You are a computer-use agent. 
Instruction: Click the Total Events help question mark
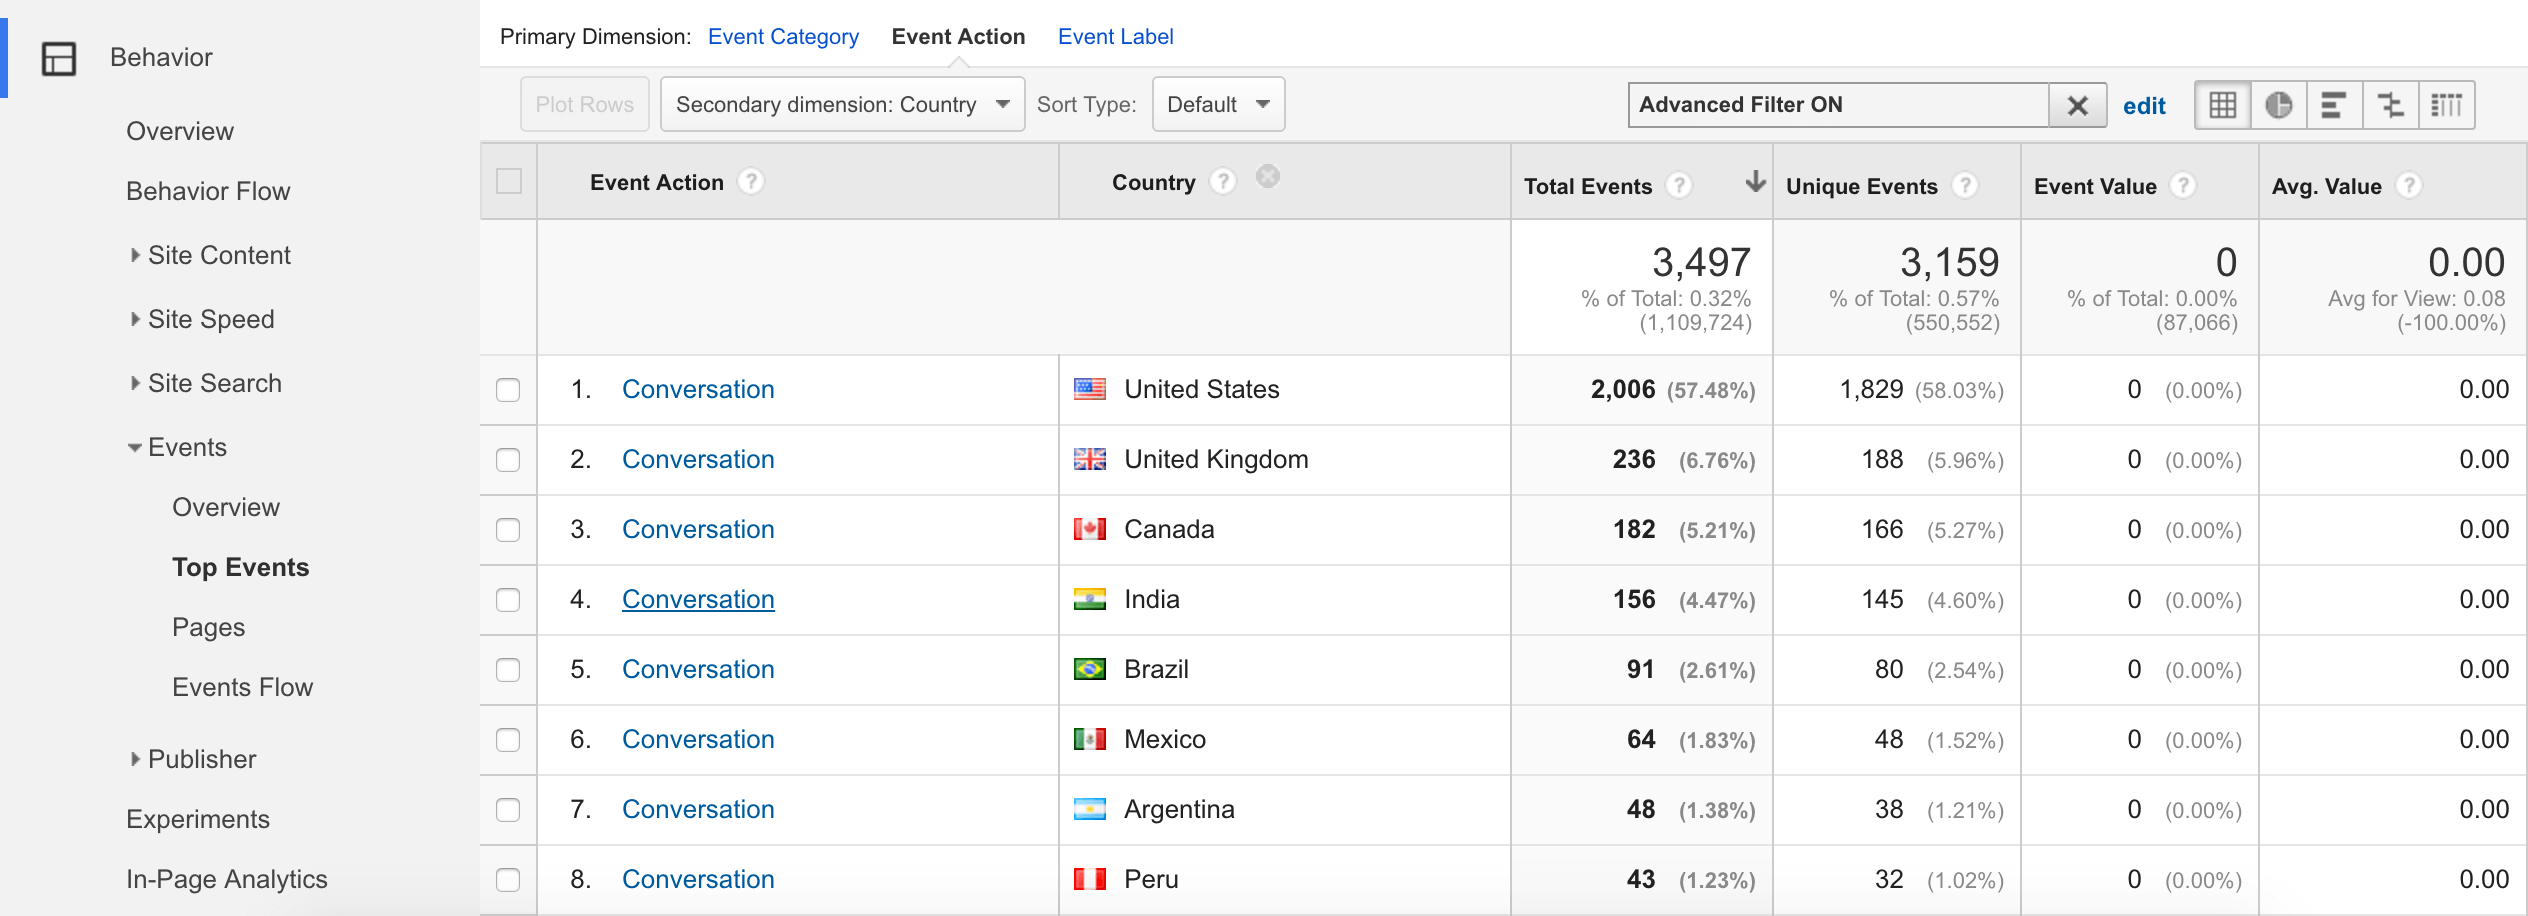click(x=1677, y=186)
